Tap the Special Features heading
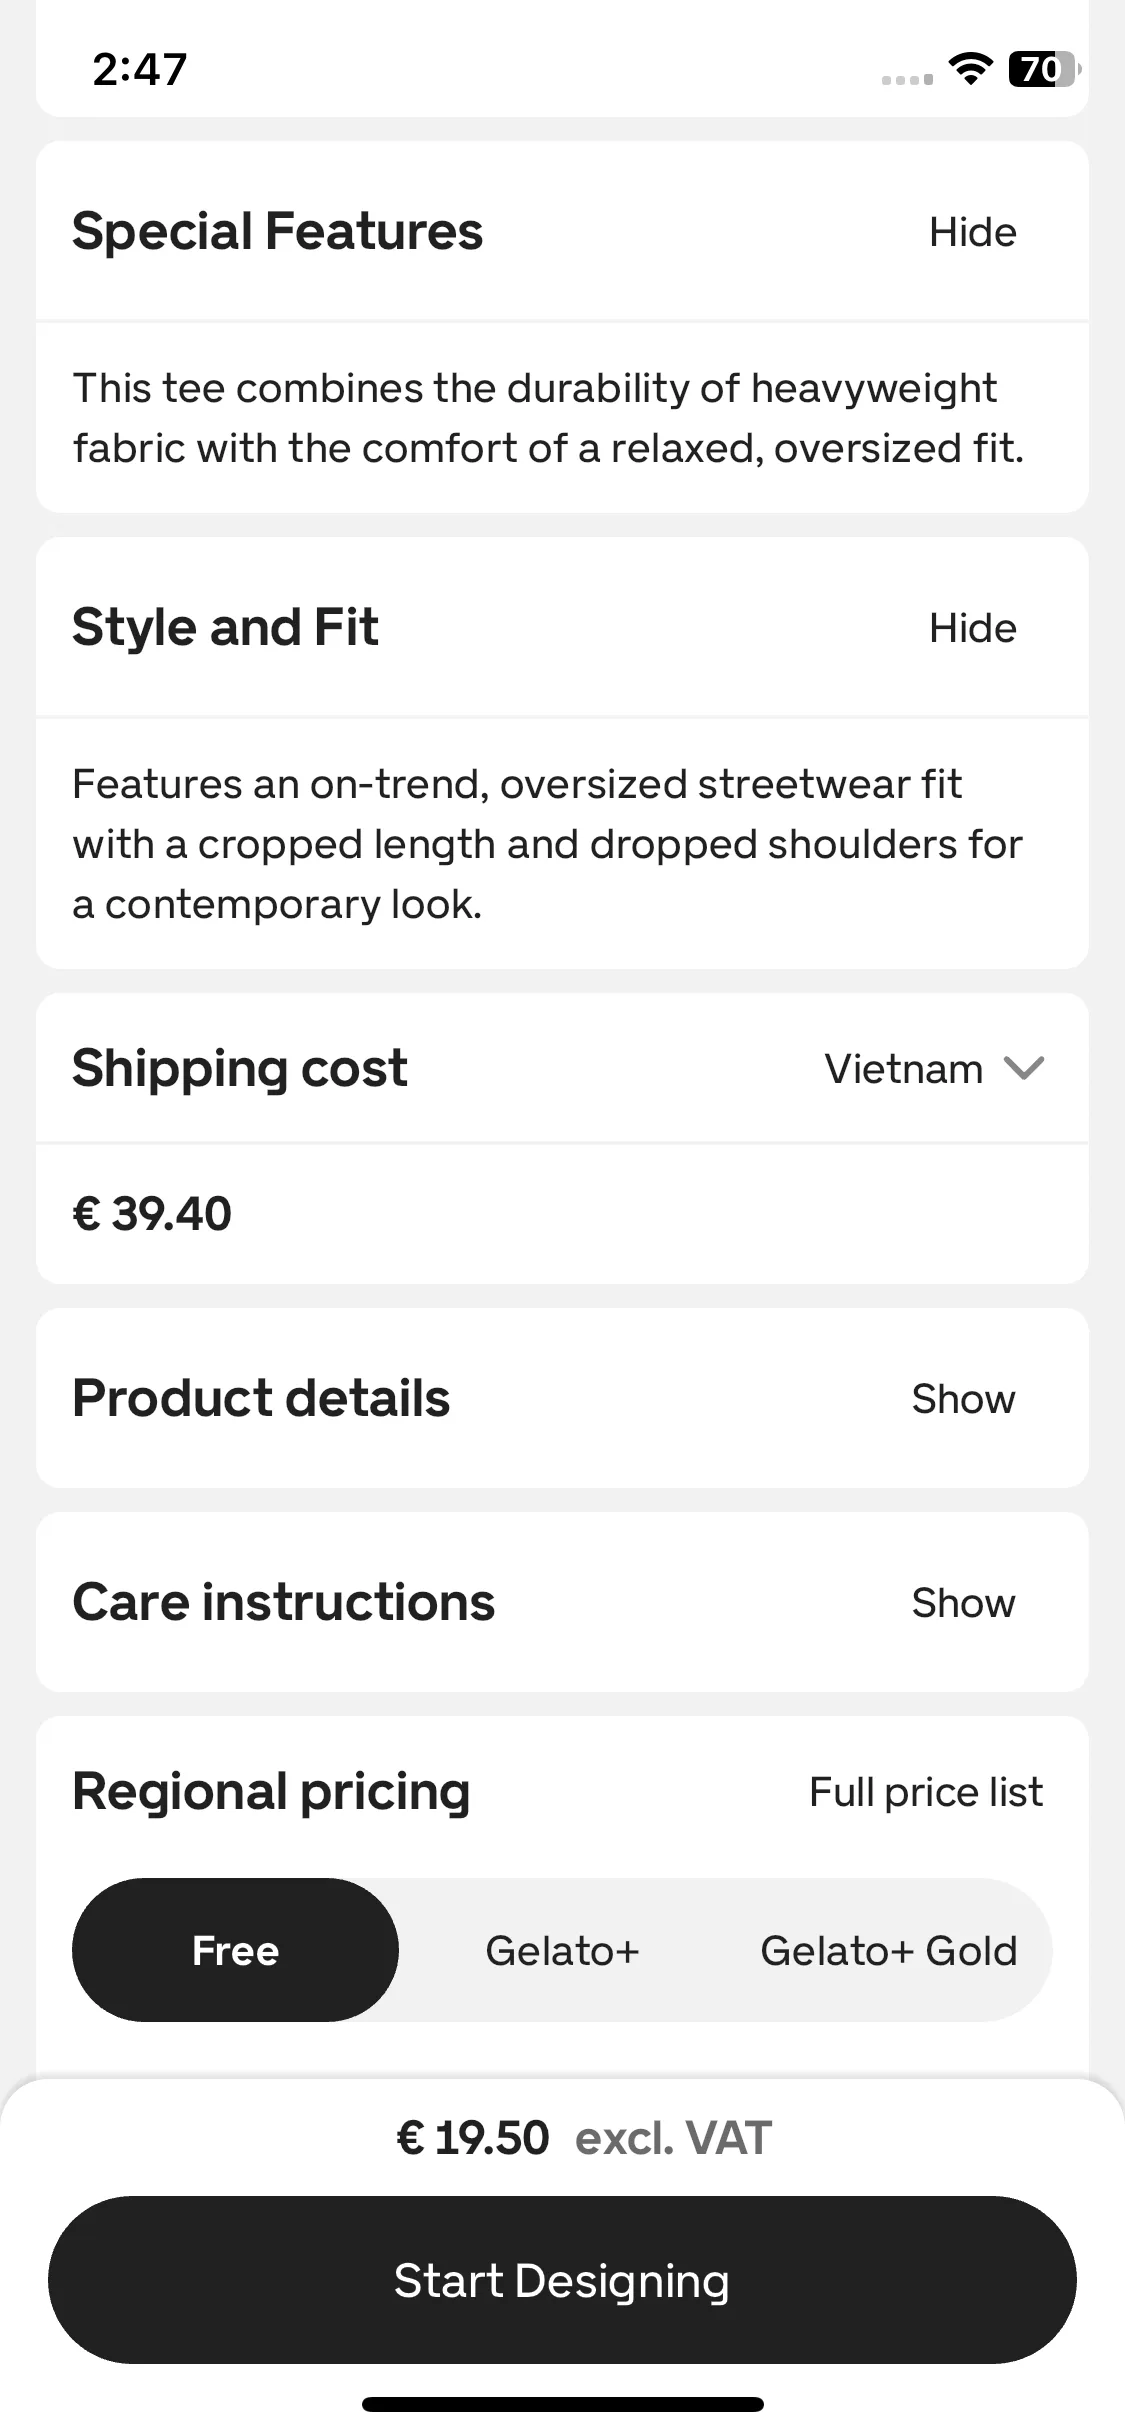This screenshot has height=2436, width=1125. pyautogui.click(x=277, y=231)
